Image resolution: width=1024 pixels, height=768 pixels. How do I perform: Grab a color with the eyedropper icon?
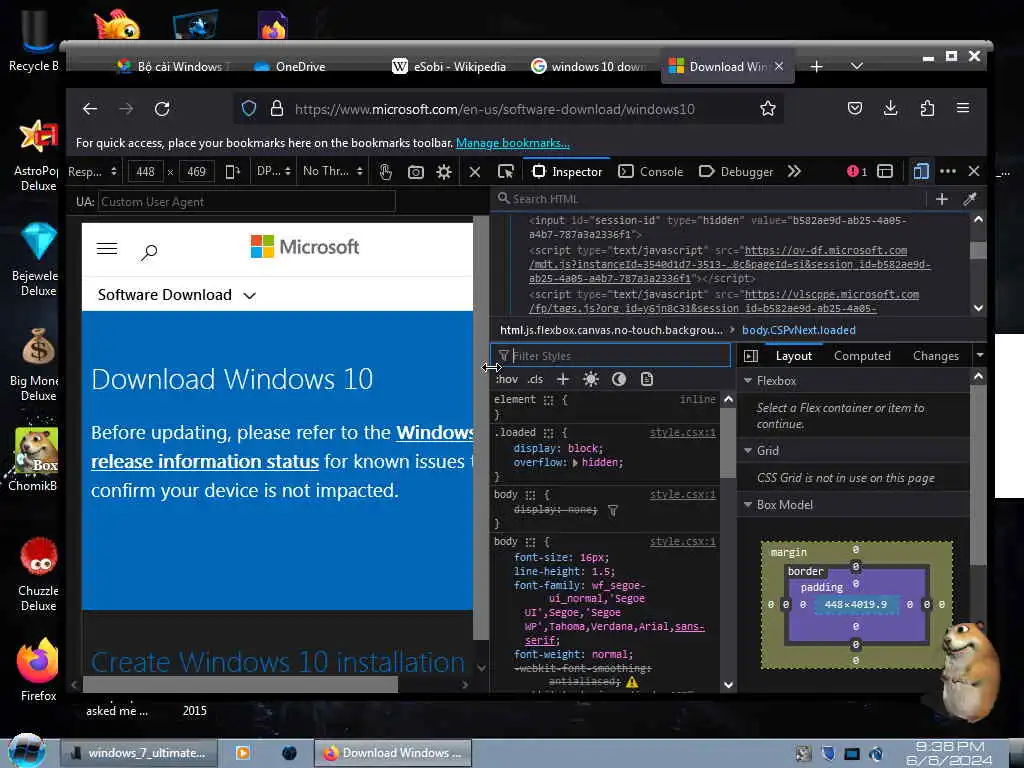point(970,199)
